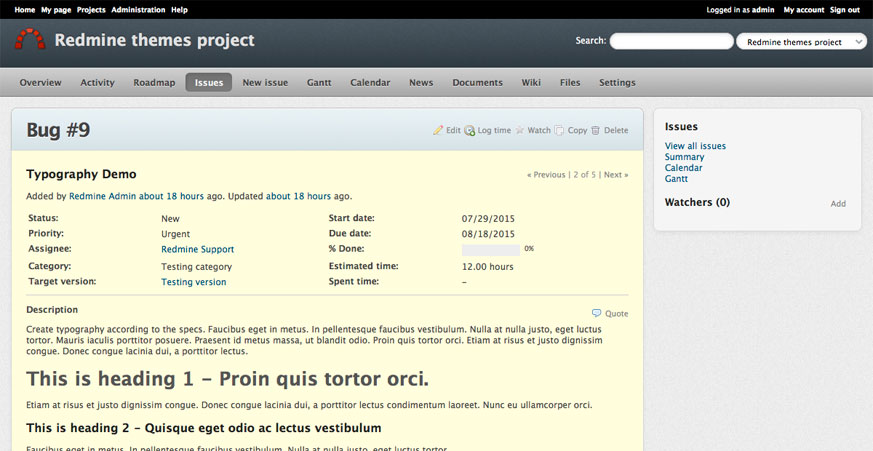The width and height of the screenshot is (873, 451).
Task: Switch to the News tab
Action: click(421, 82)
